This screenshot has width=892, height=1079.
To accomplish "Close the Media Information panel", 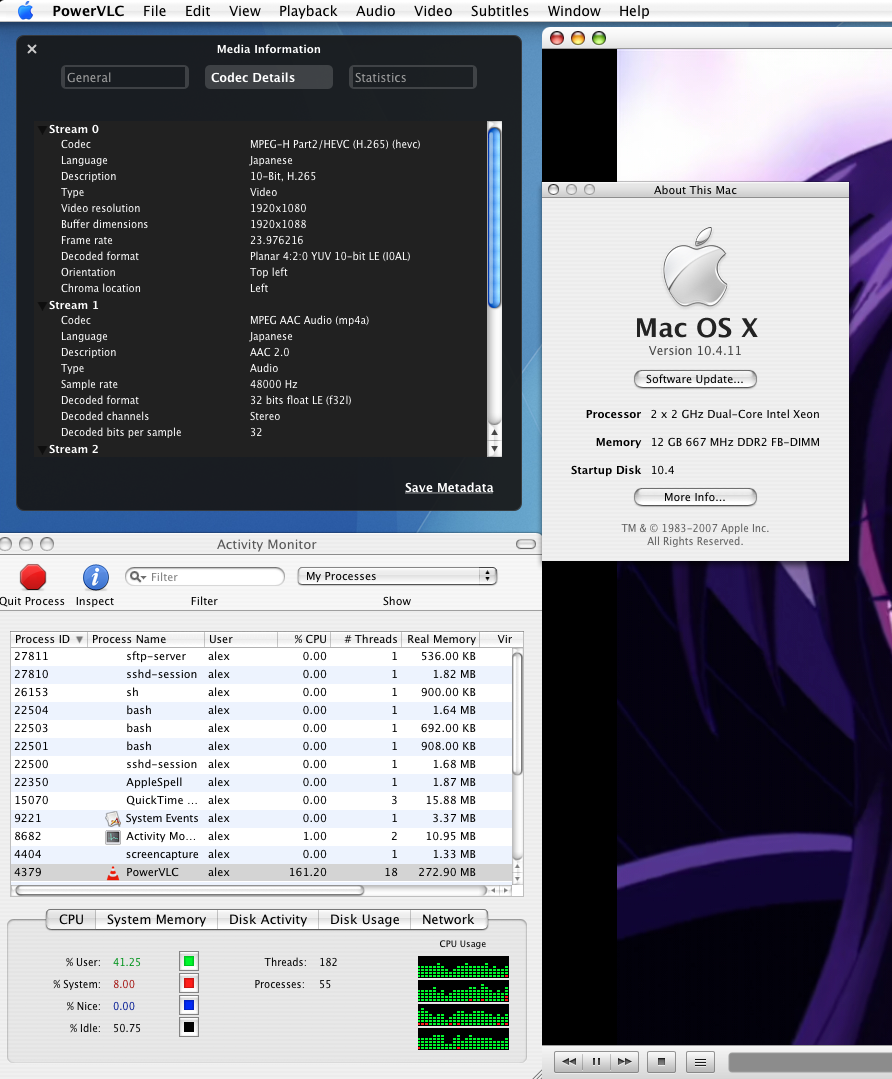I will [x=32, y=49].
